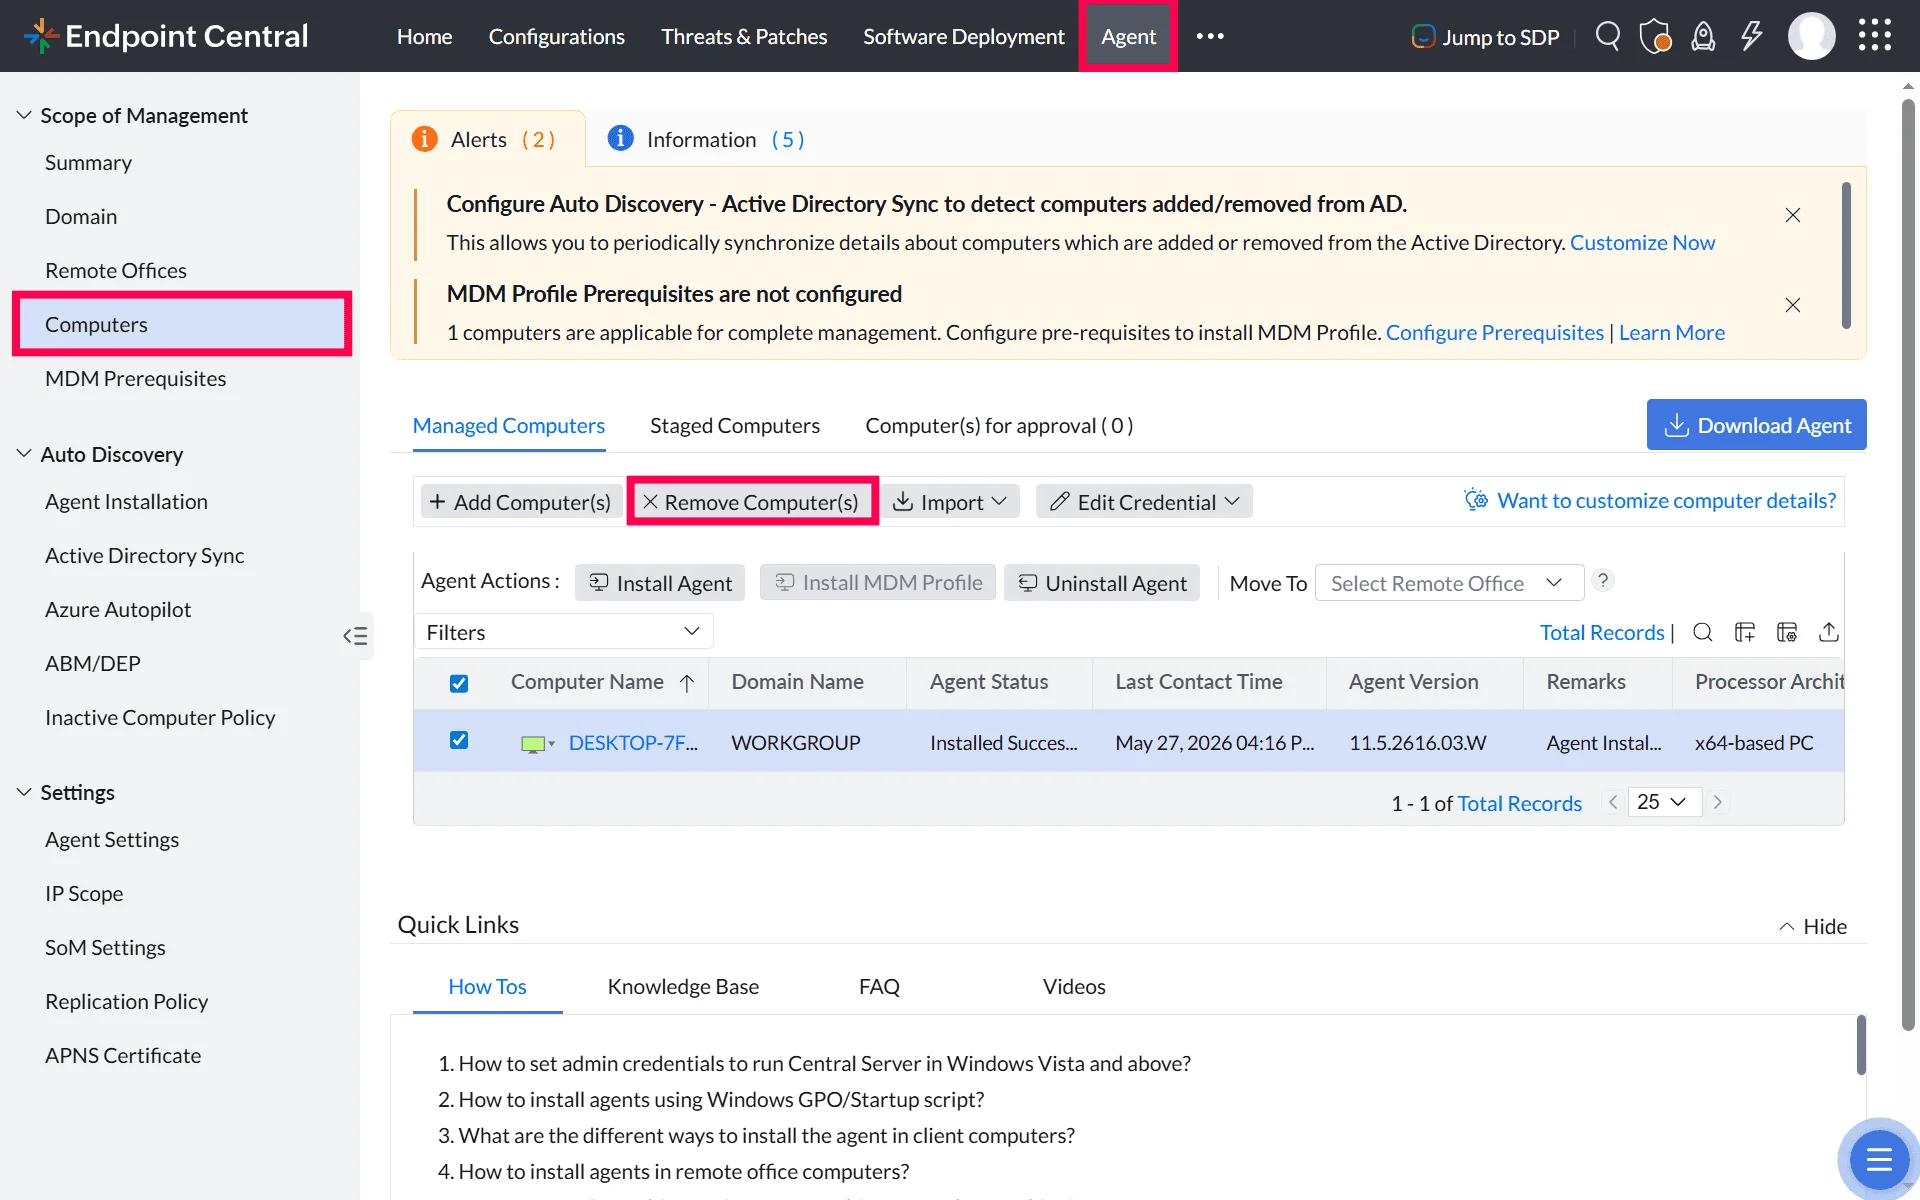Dismiss the Auto Discovery alert
Image resolution: width=1920 pixels, height=1200 pixels.
pyautogui.click(x=1793, y=215)
